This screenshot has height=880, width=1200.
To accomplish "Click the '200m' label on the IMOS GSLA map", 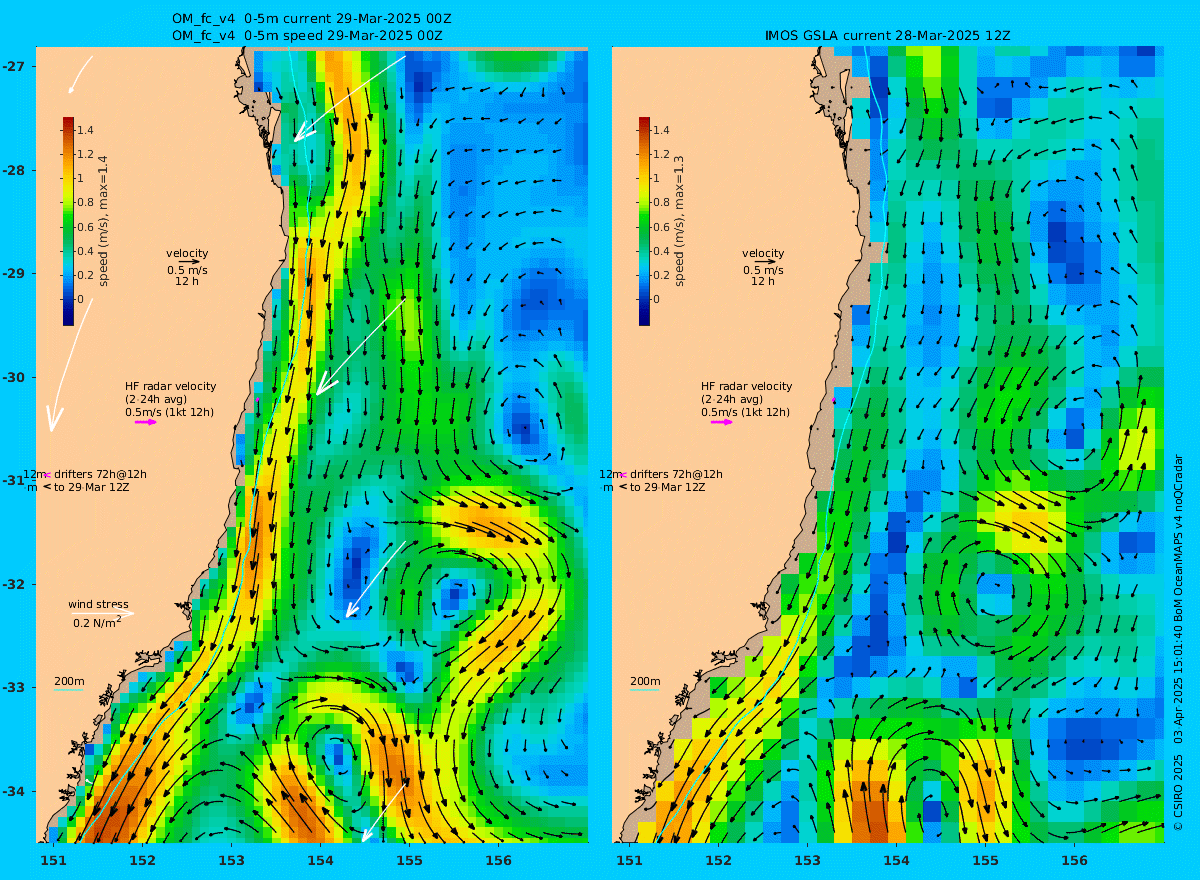I will coord(644,681).
